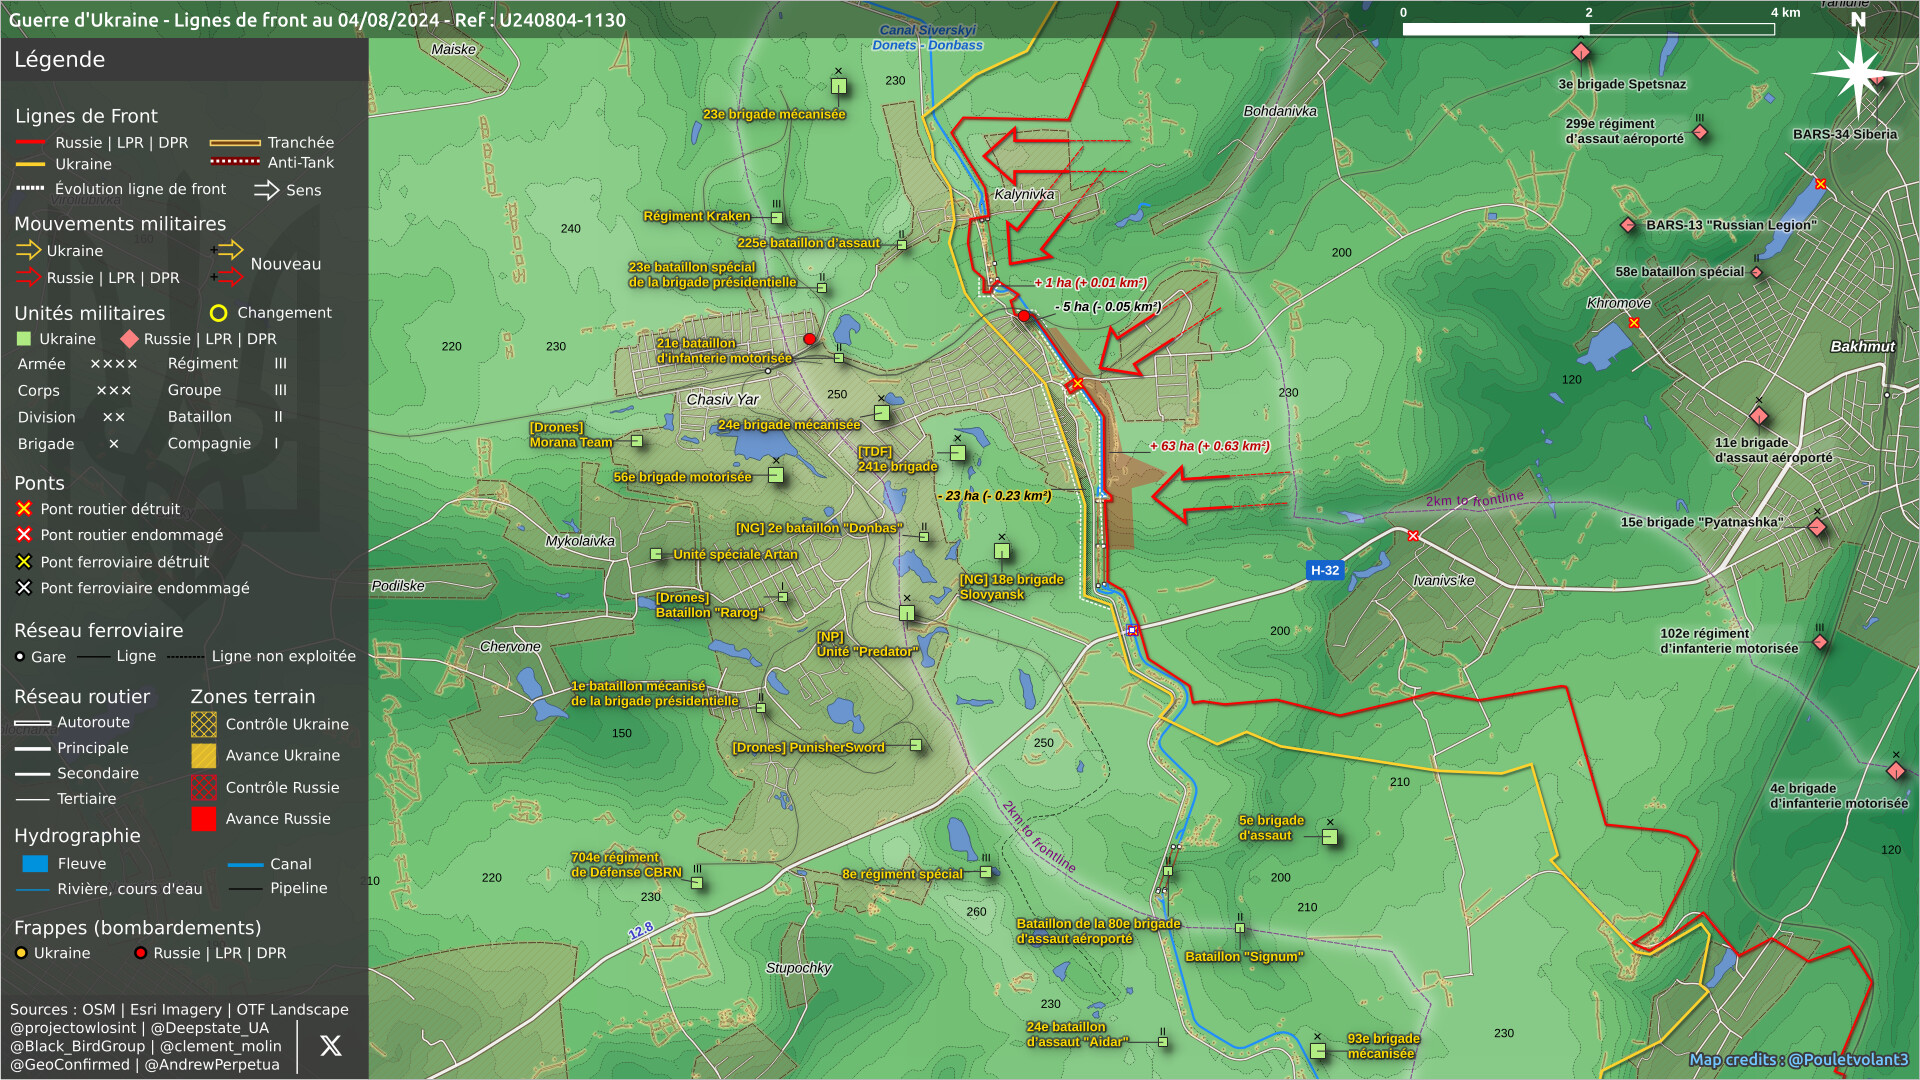Click the 23e brigade mécanisée unit square
This screenshot has height=1080, width=1920.
(x=838, y=86)
